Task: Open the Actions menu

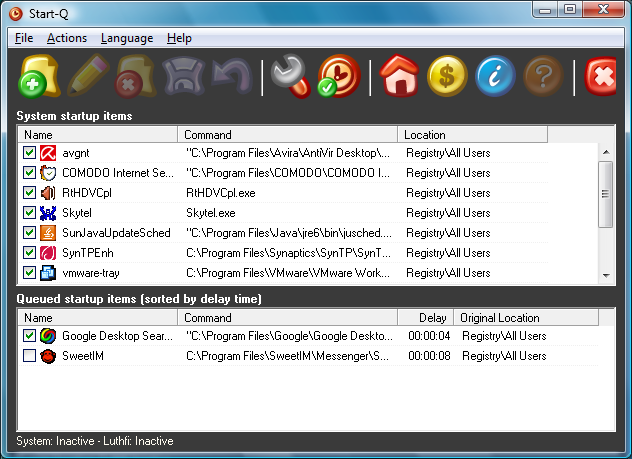Action: pos(67,38)
